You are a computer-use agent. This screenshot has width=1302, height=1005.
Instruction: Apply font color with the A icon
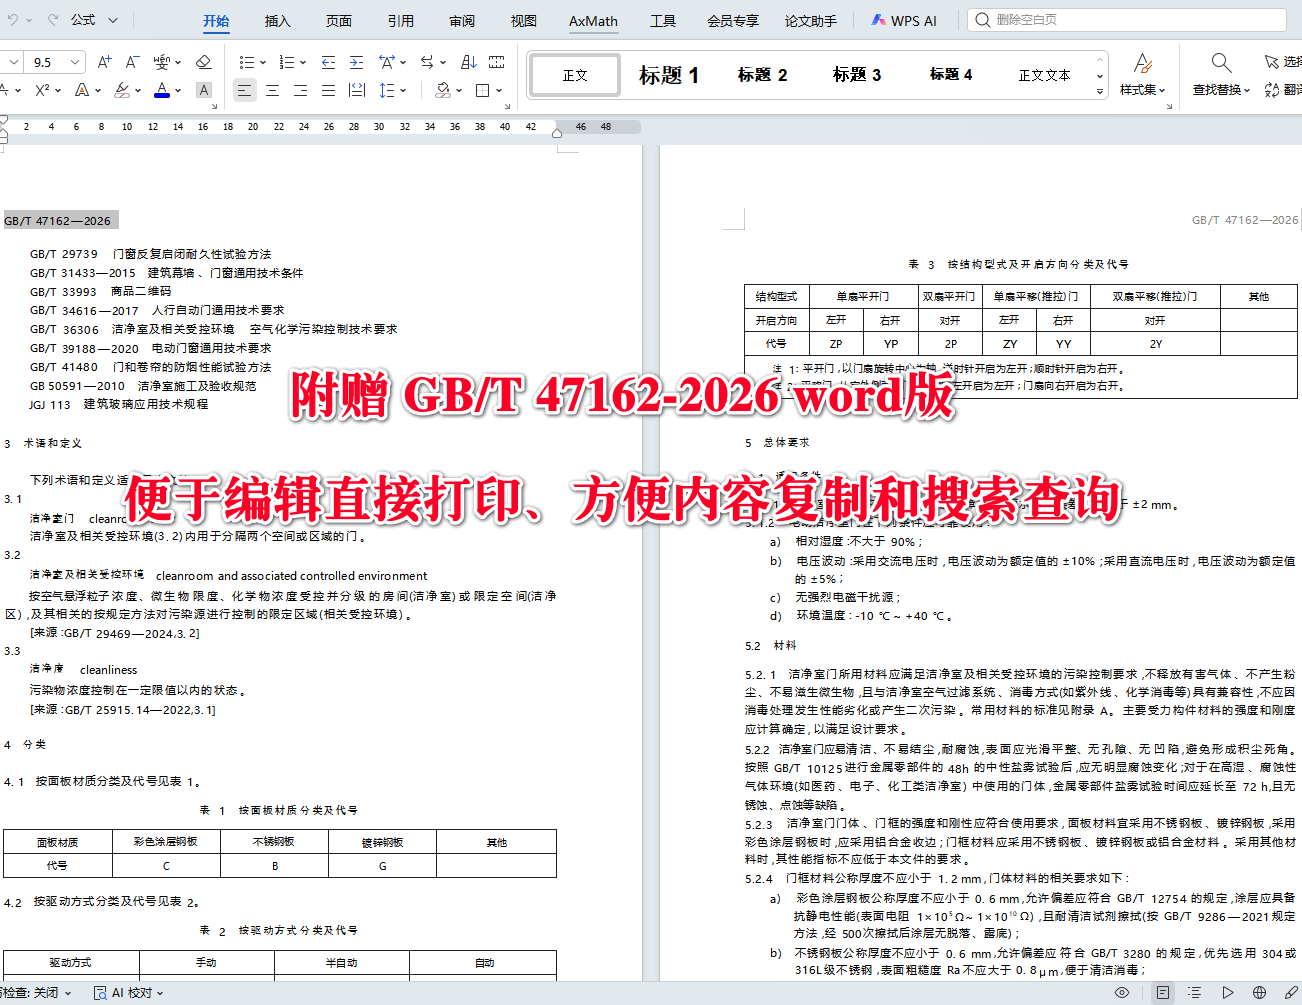pyautogui.click(x=163, y=90)
